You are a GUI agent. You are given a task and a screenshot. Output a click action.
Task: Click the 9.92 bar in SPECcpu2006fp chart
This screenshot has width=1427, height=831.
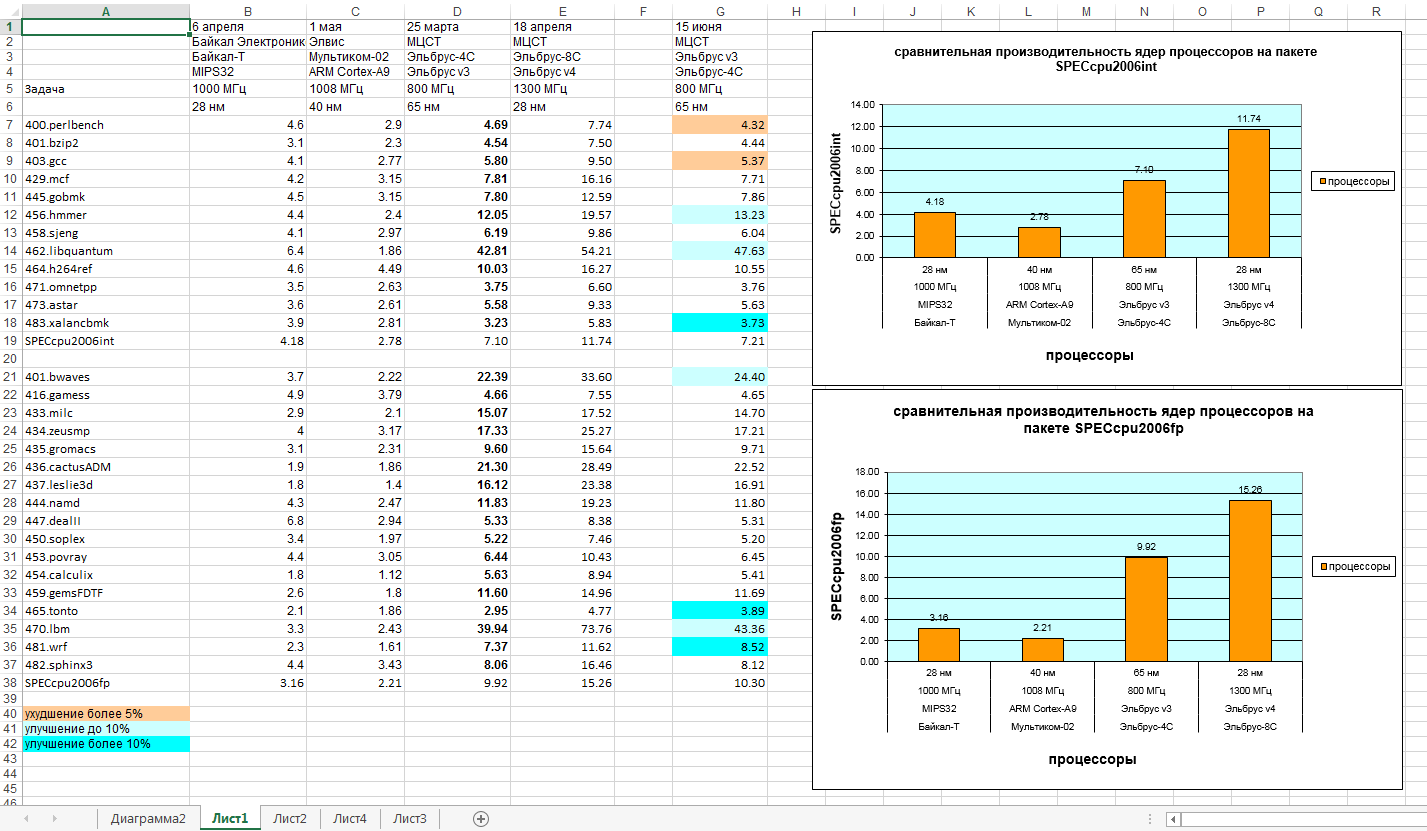point(1146,608)
